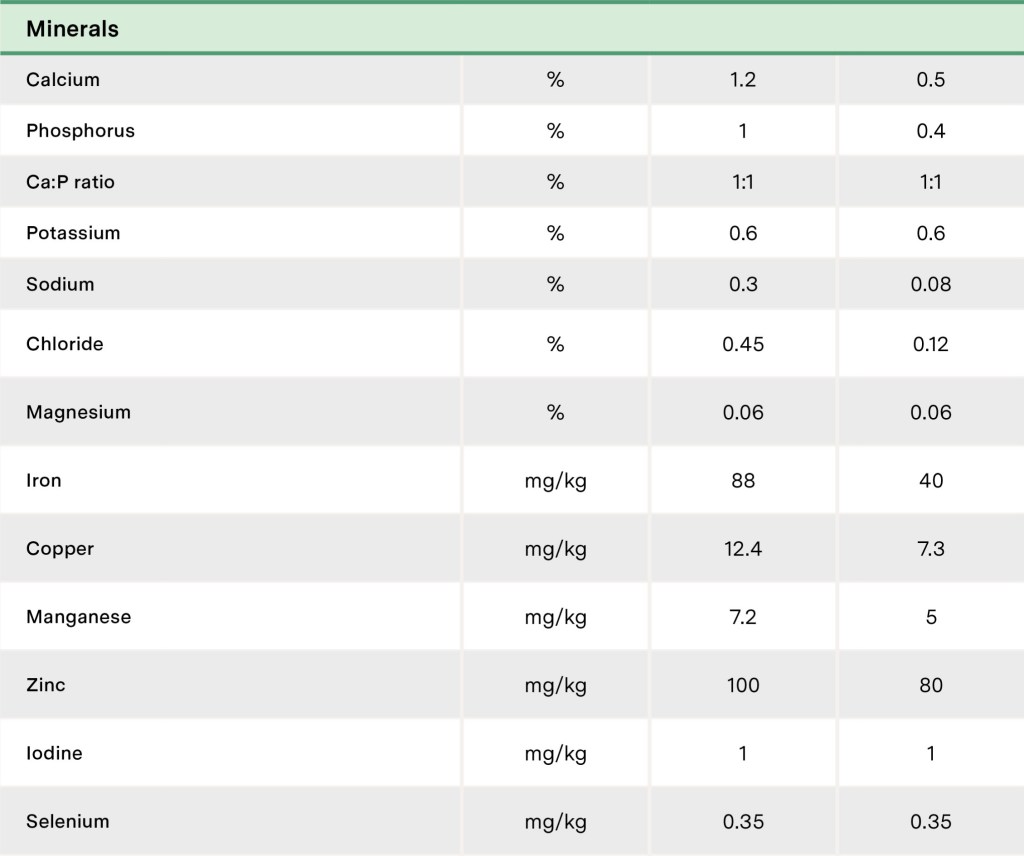1024x856 pixels.
Task: Click the 0.45 Chloride value
Action: point(743,344)
